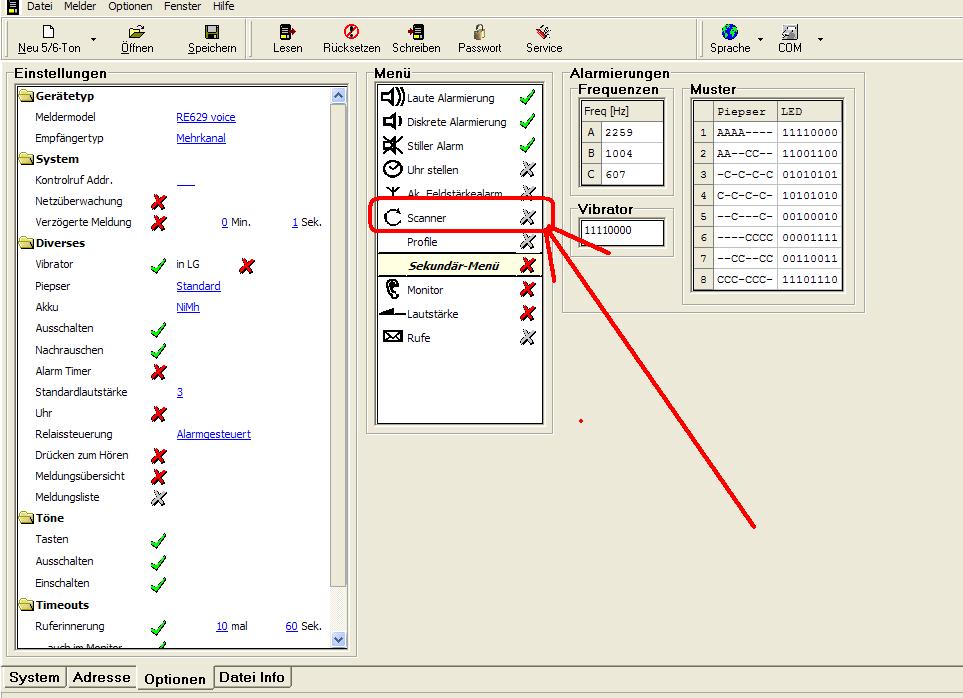
Task: Collapse the Gerätetyp folder group
Action: tap(26, 96)
